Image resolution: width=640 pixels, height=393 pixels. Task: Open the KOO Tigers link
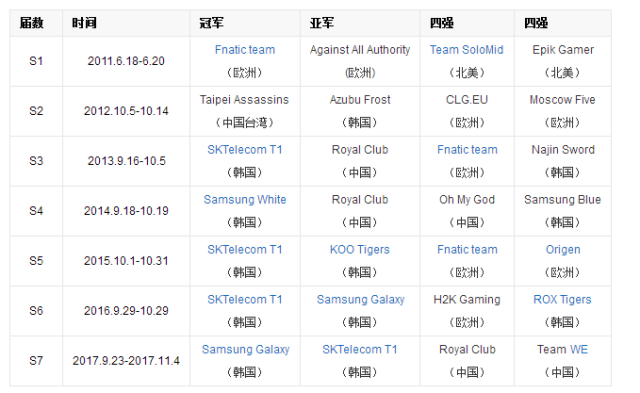[x=360, y=250]
